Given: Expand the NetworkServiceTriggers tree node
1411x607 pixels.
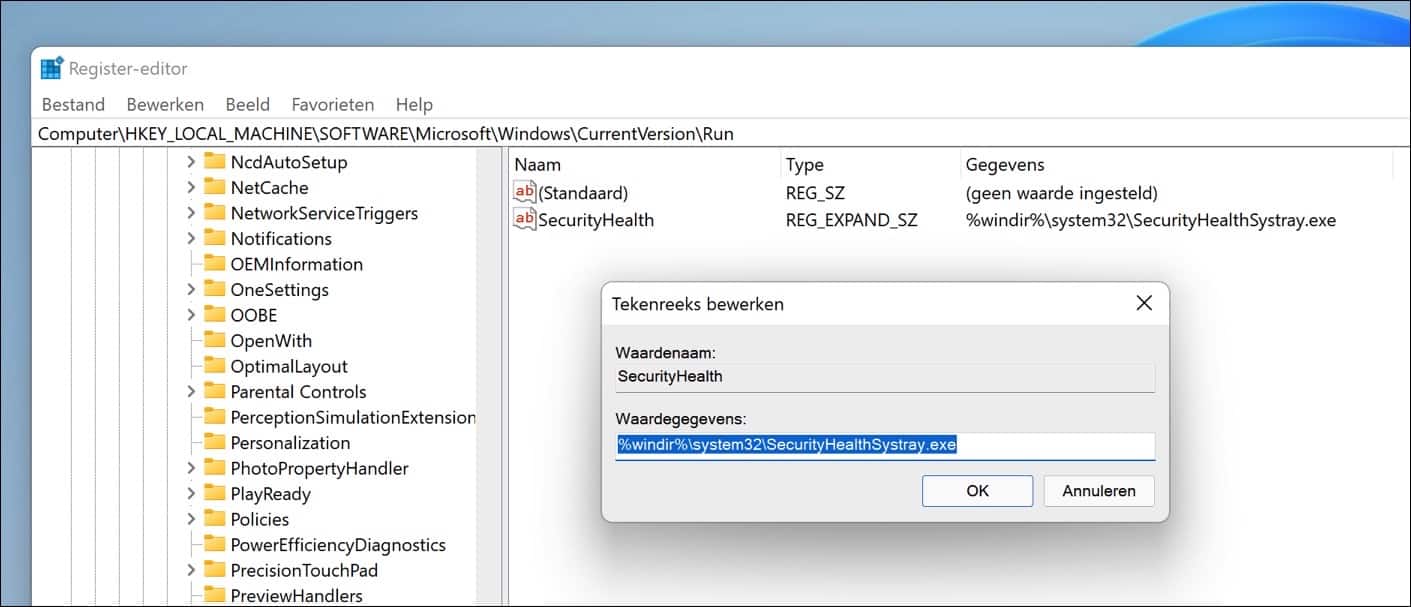Looking at the screenshot, I should 190,212.
